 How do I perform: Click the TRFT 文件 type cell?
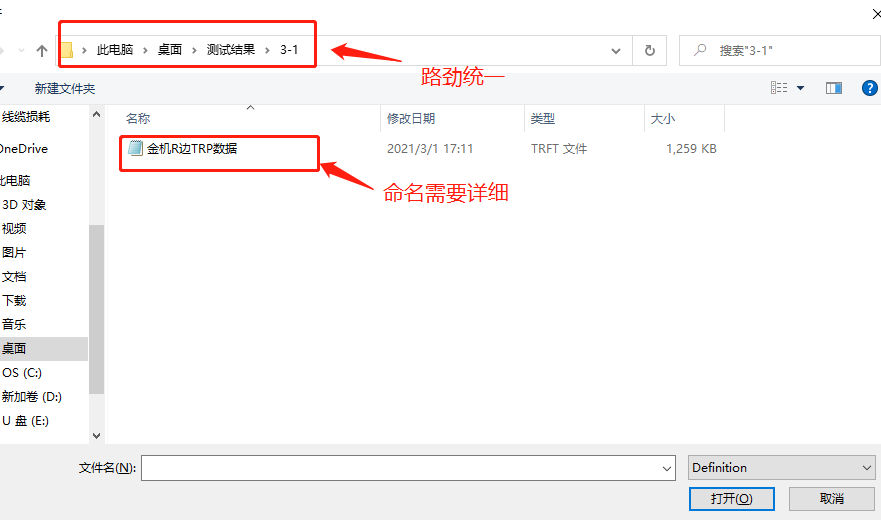click(559, 148)
